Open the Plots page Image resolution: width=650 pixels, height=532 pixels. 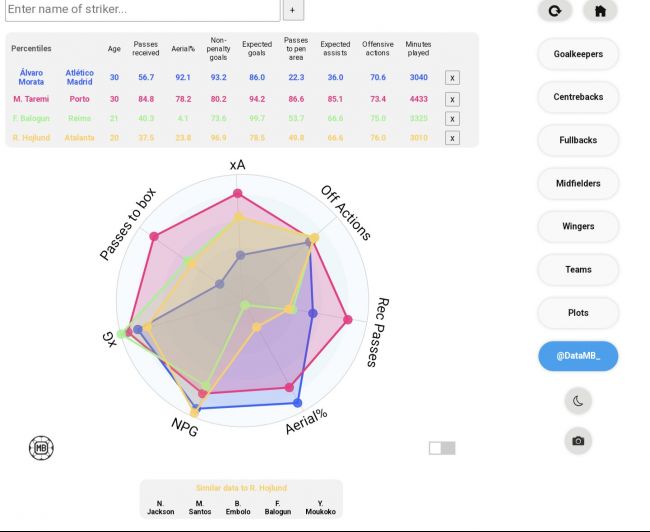[578, 313]
